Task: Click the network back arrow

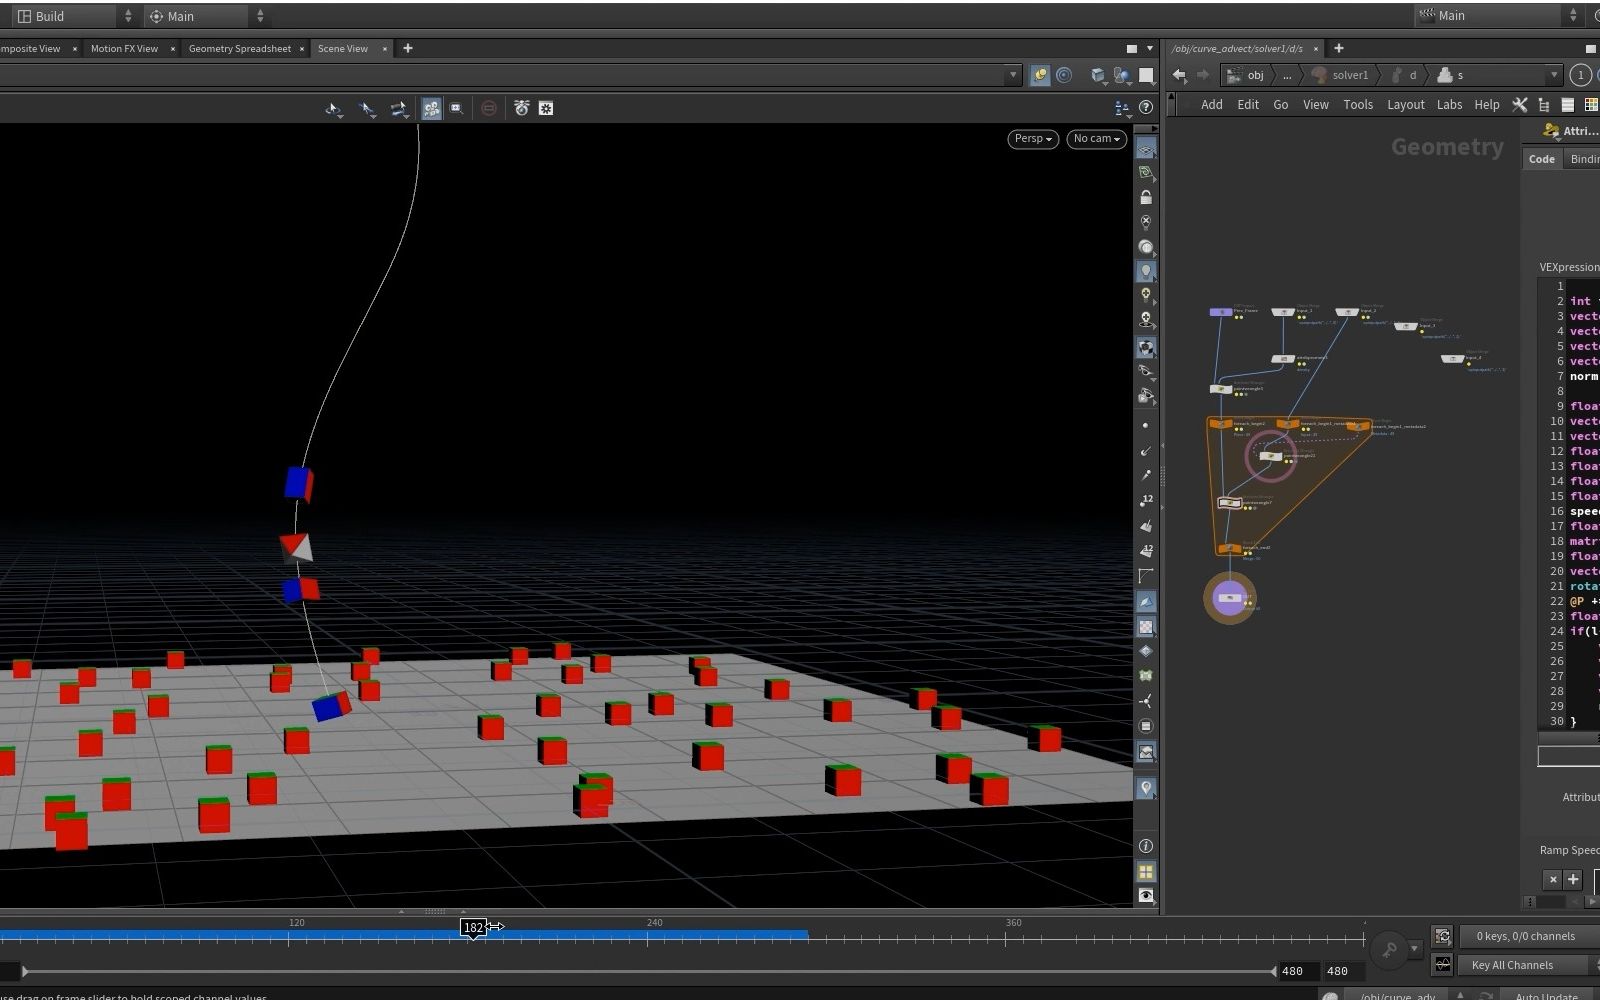Action: (x=1180, y=75)
